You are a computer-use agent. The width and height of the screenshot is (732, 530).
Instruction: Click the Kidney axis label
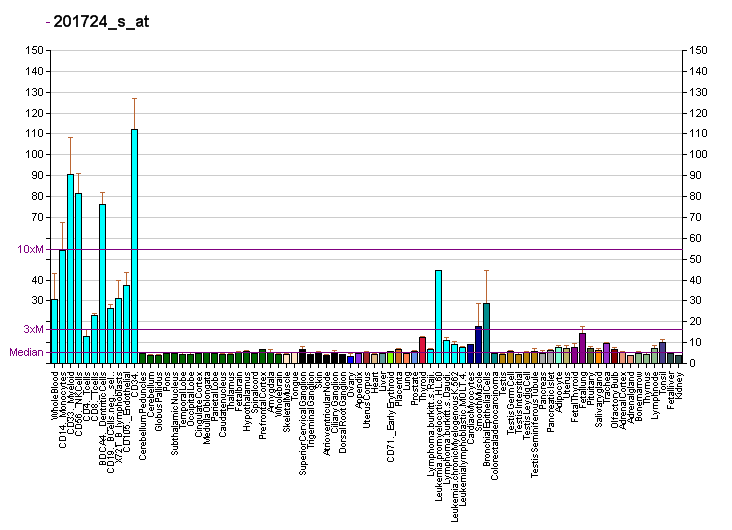pyautogui.click(x=679, y=385)
